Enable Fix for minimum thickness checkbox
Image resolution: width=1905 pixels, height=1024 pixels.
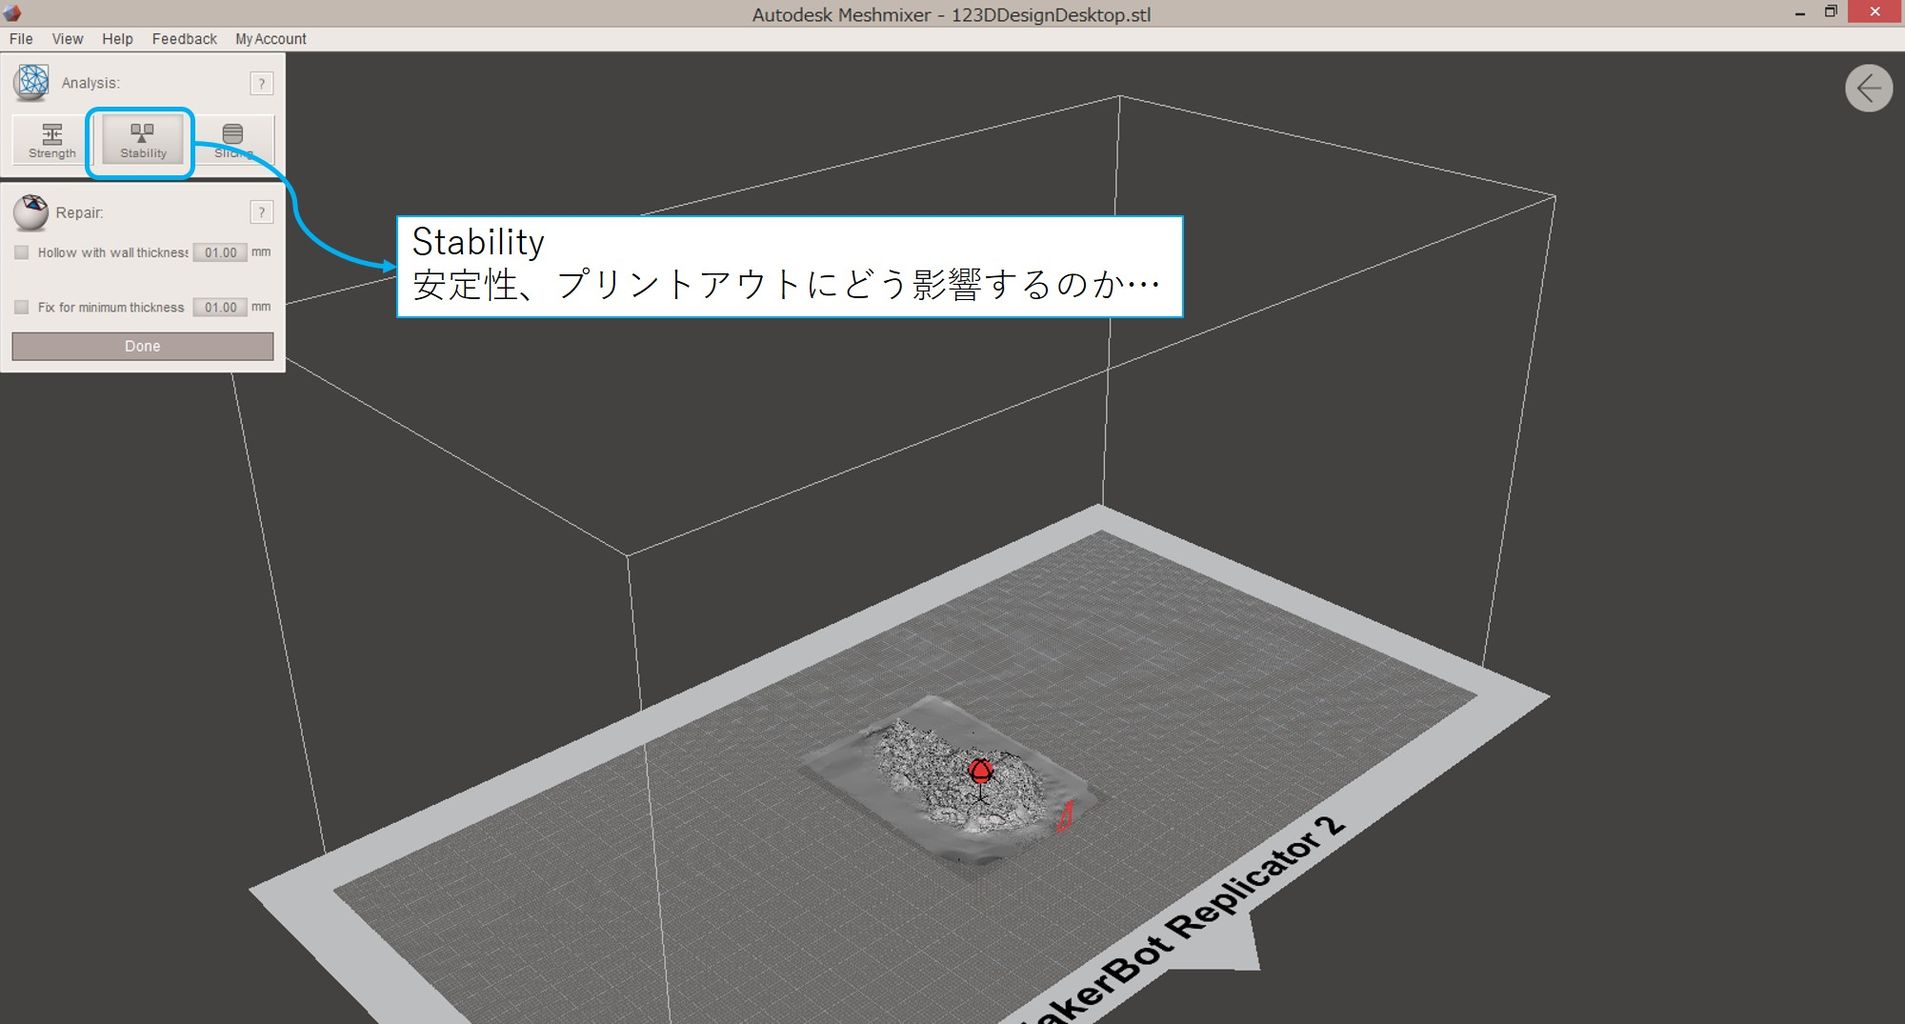[x=21, y=307]
